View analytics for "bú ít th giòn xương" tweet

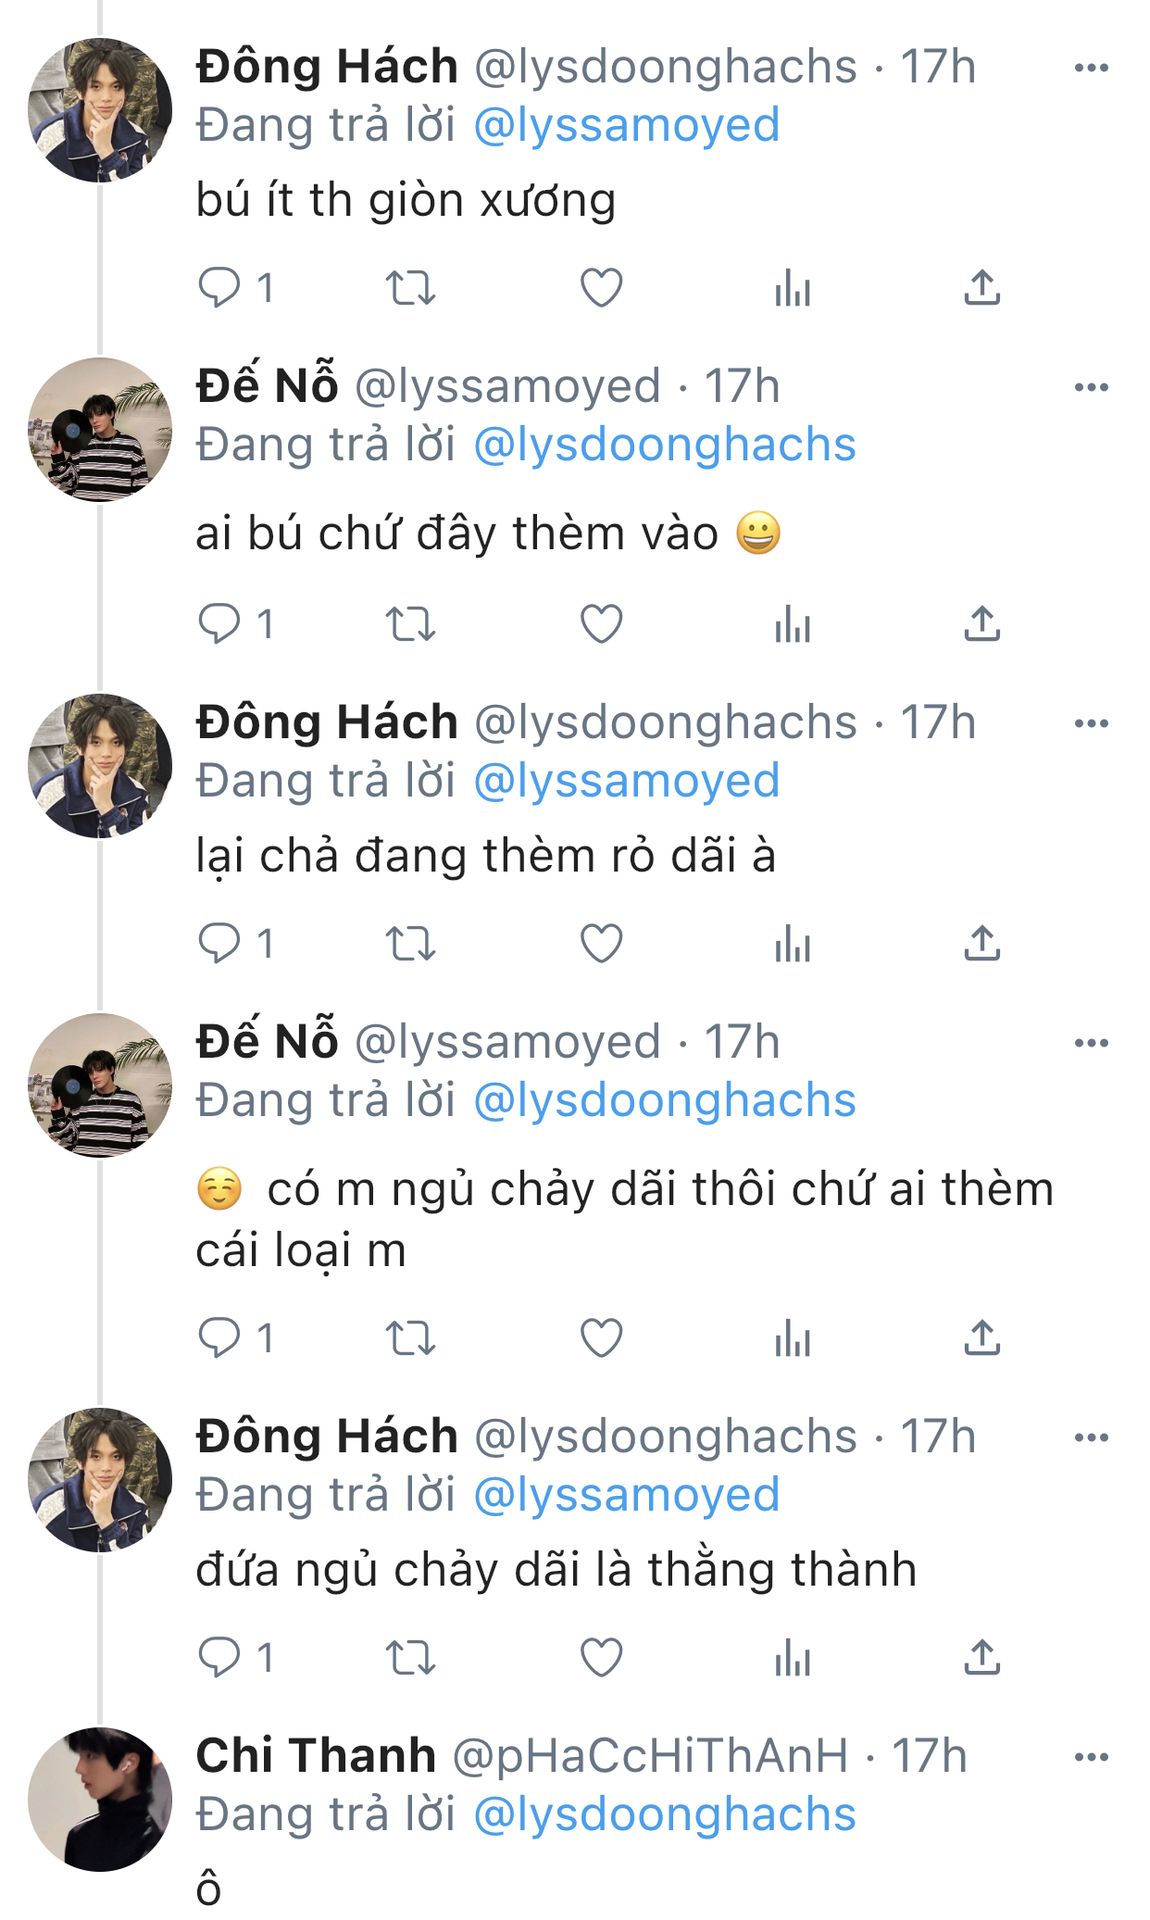792,288
